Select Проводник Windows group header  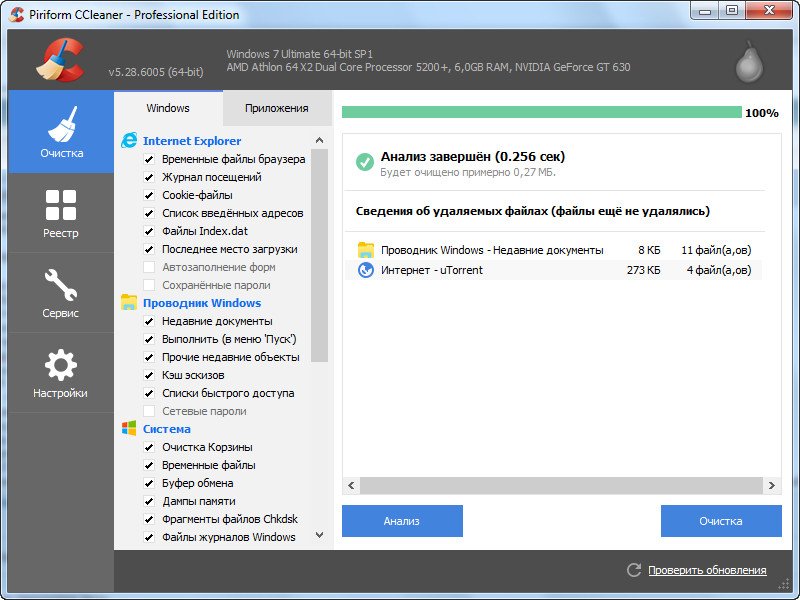coord(202,303)
